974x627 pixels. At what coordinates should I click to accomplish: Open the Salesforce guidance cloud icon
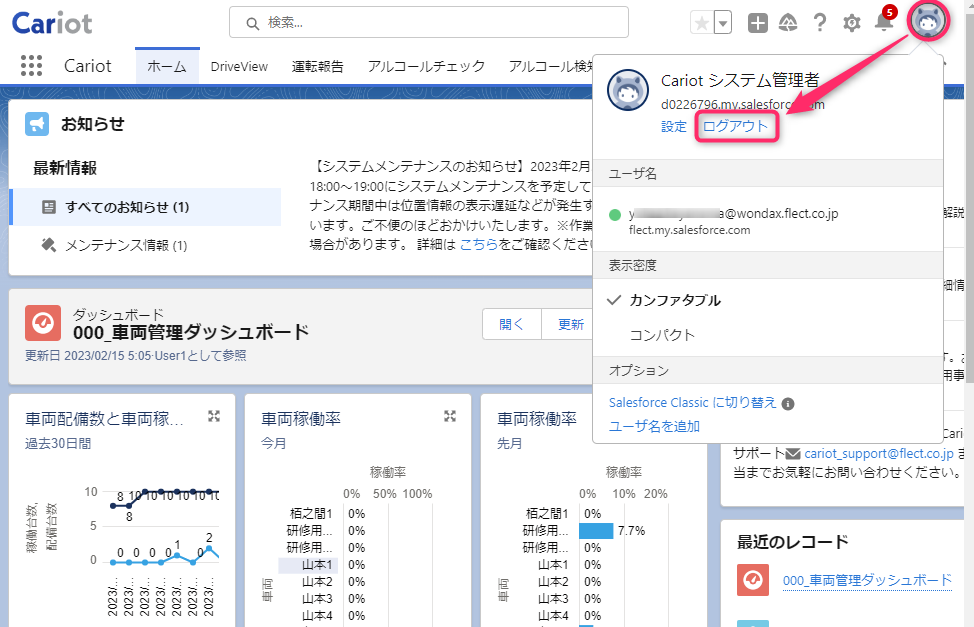(x=788, y=24)
